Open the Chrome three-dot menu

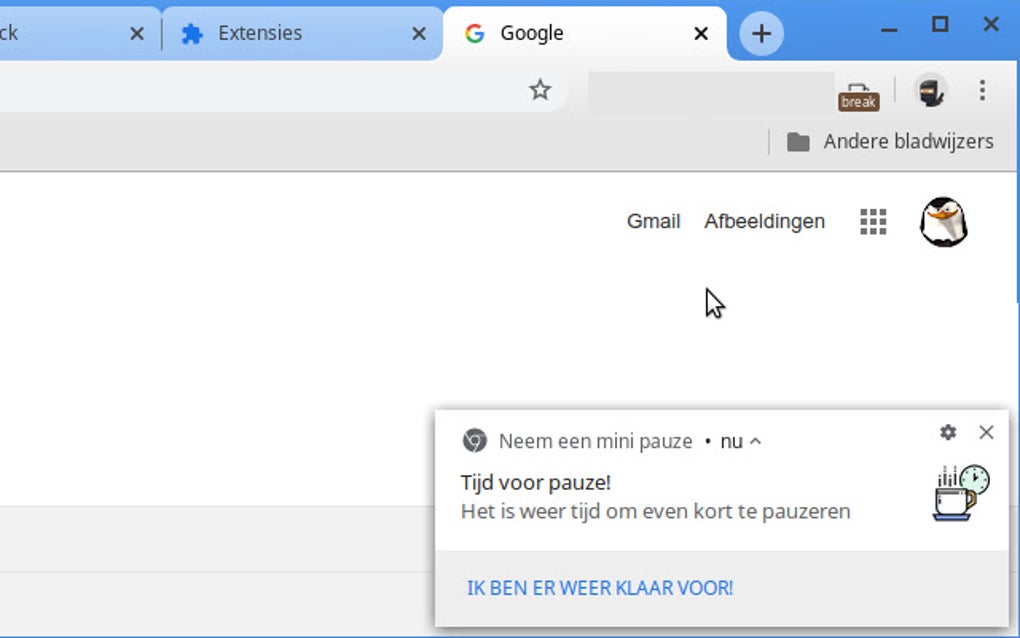point(983,91)
